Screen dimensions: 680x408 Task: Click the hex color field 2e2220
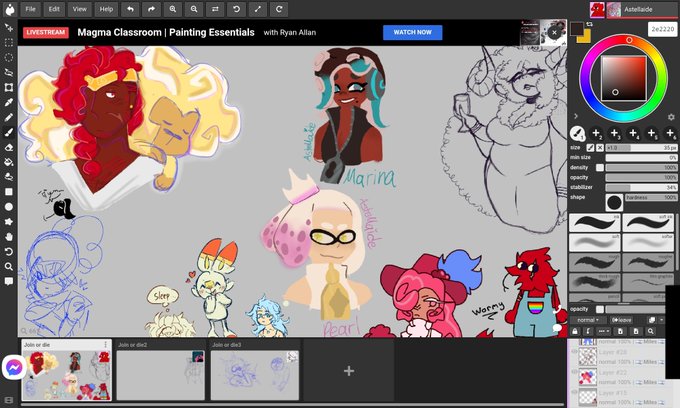[x=663, y=29]
